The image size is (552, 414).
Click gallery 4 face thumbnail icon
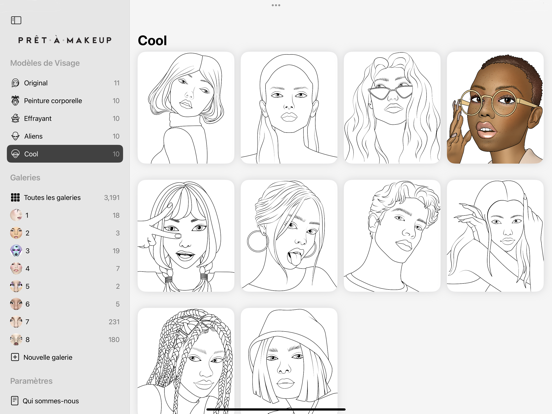[16, 269]
